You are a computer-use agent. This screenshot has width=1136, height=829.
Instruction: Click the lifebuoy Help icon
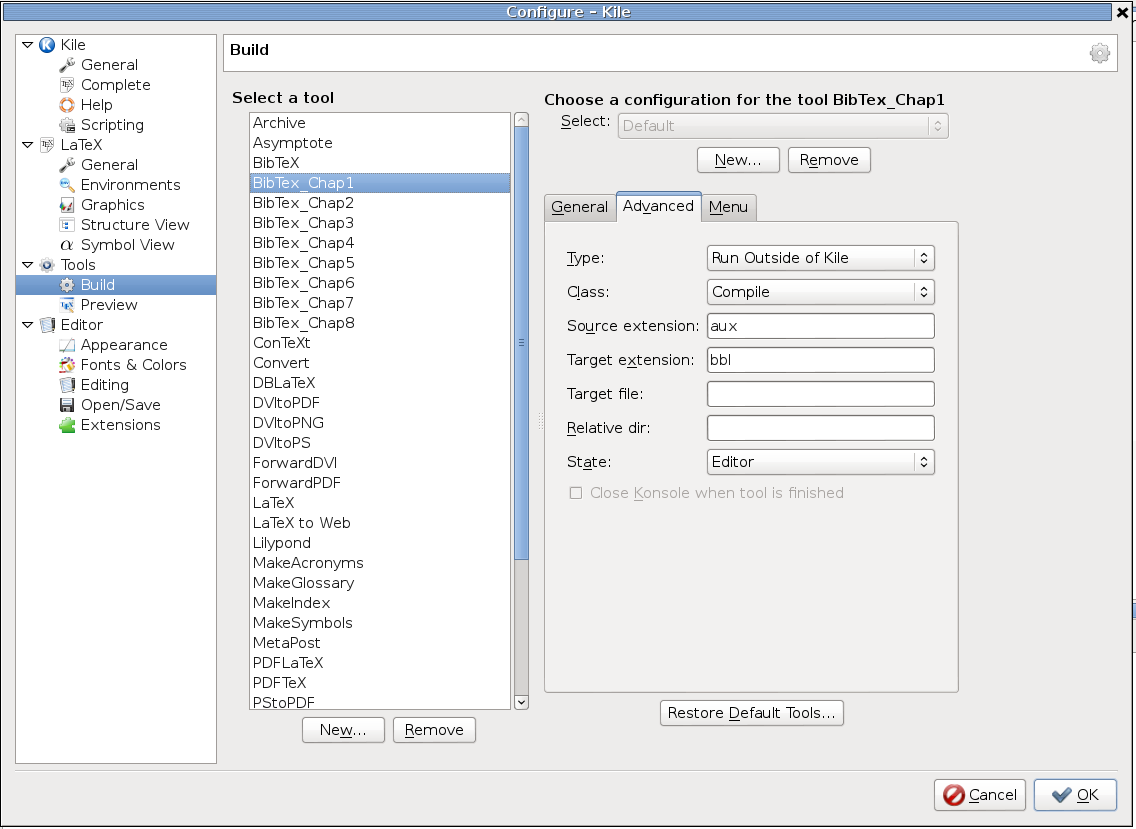67,105
